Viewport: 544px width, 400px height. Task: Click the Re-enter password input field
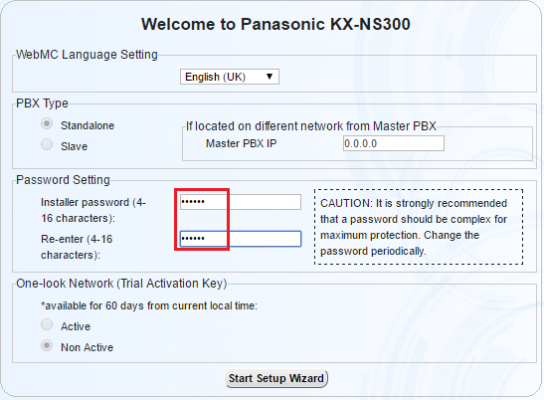point(240,239)
